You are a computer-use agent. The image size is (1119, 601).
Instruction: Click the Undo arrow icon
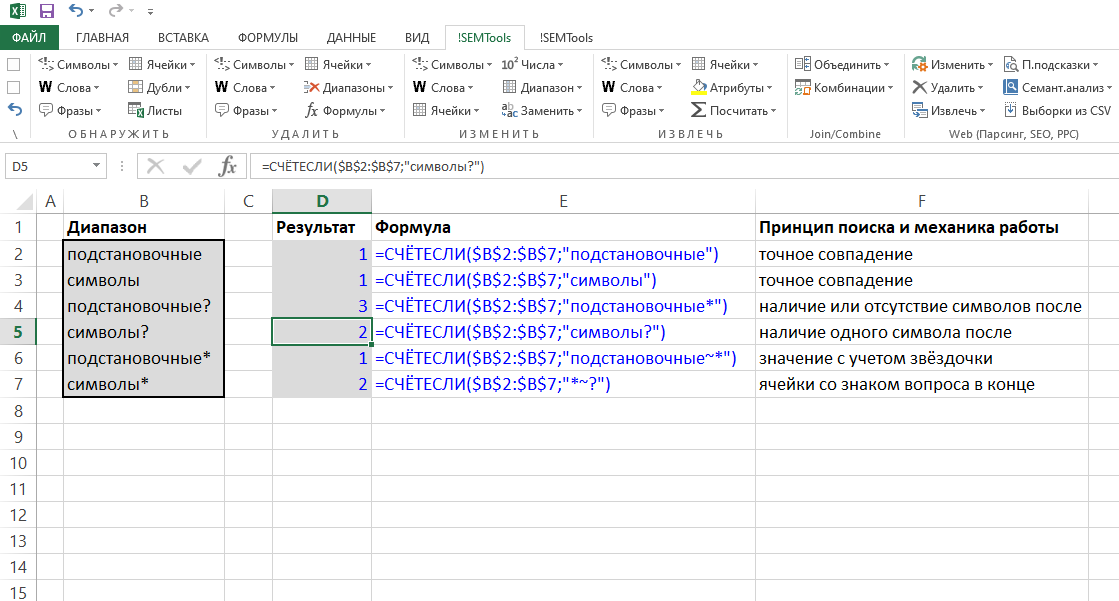[x=76, y=10]
